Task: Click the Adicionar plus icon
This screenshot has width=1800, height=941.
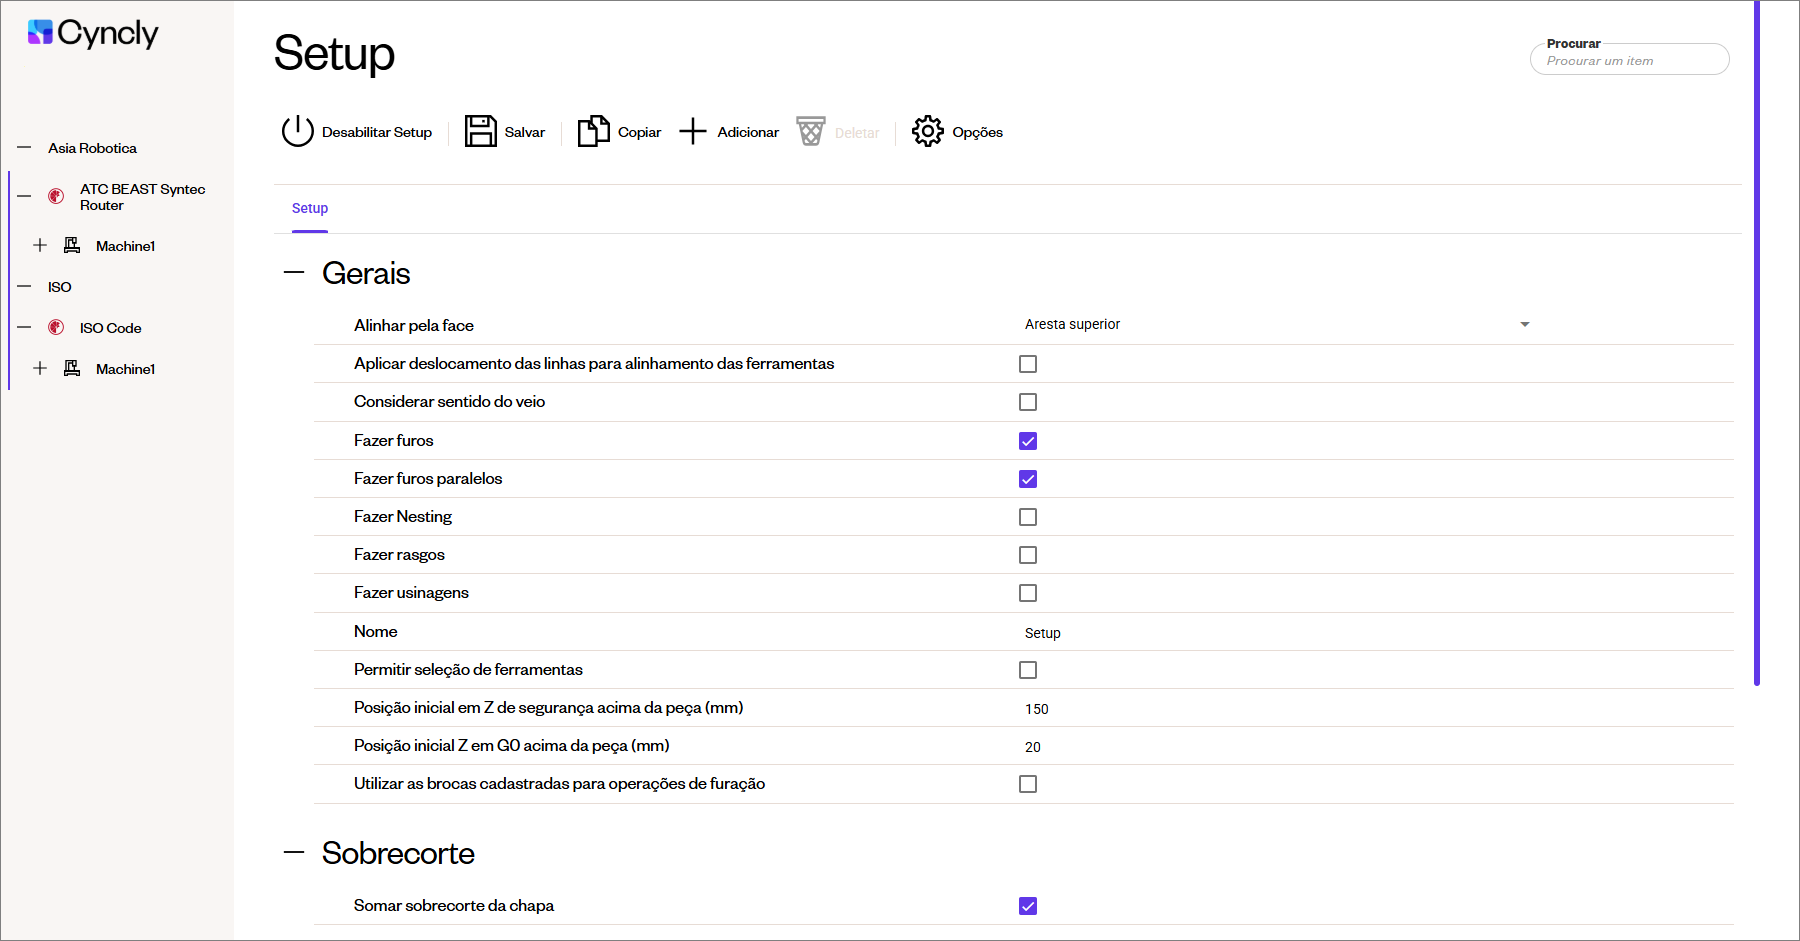Action: (692, 131)
